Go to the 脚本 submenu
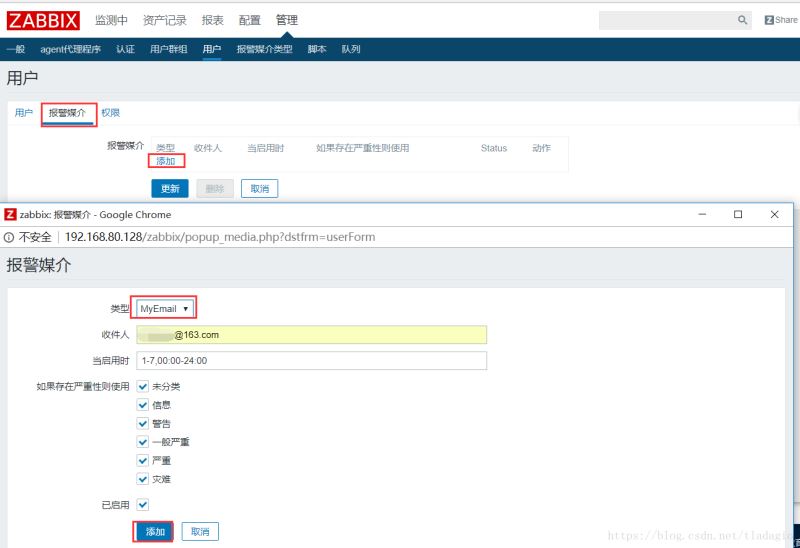This screenshot has width=800, height=548. click(x=317, y=49)
